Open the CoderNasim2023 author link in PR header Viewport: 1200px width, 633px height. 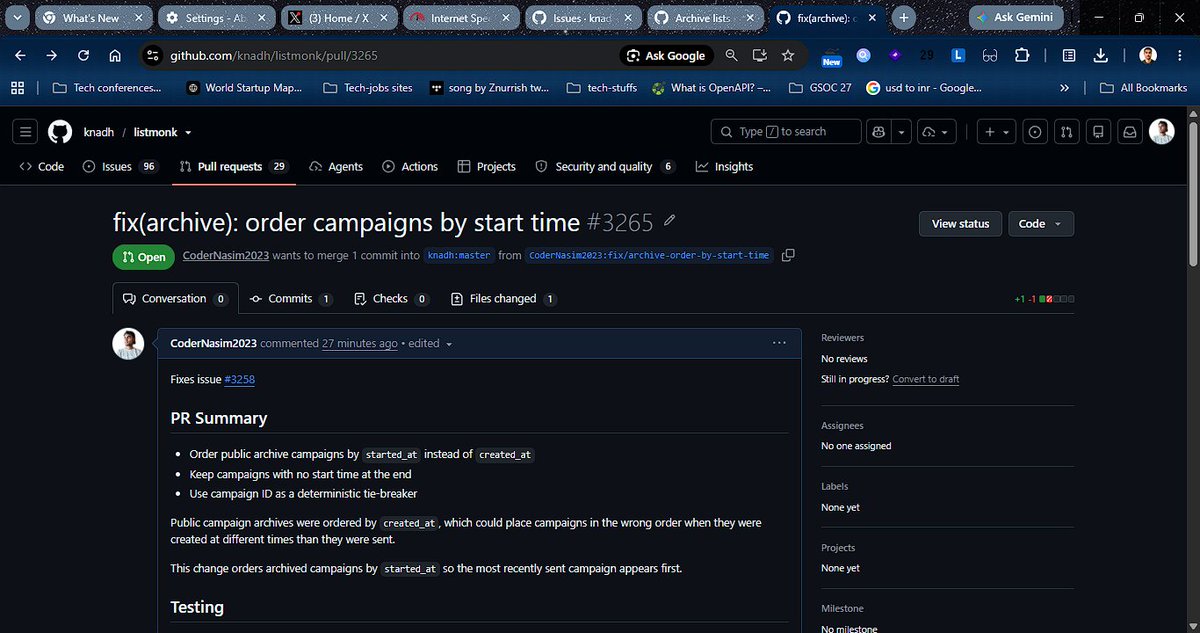pyautogui.click(x=226, y=256)
